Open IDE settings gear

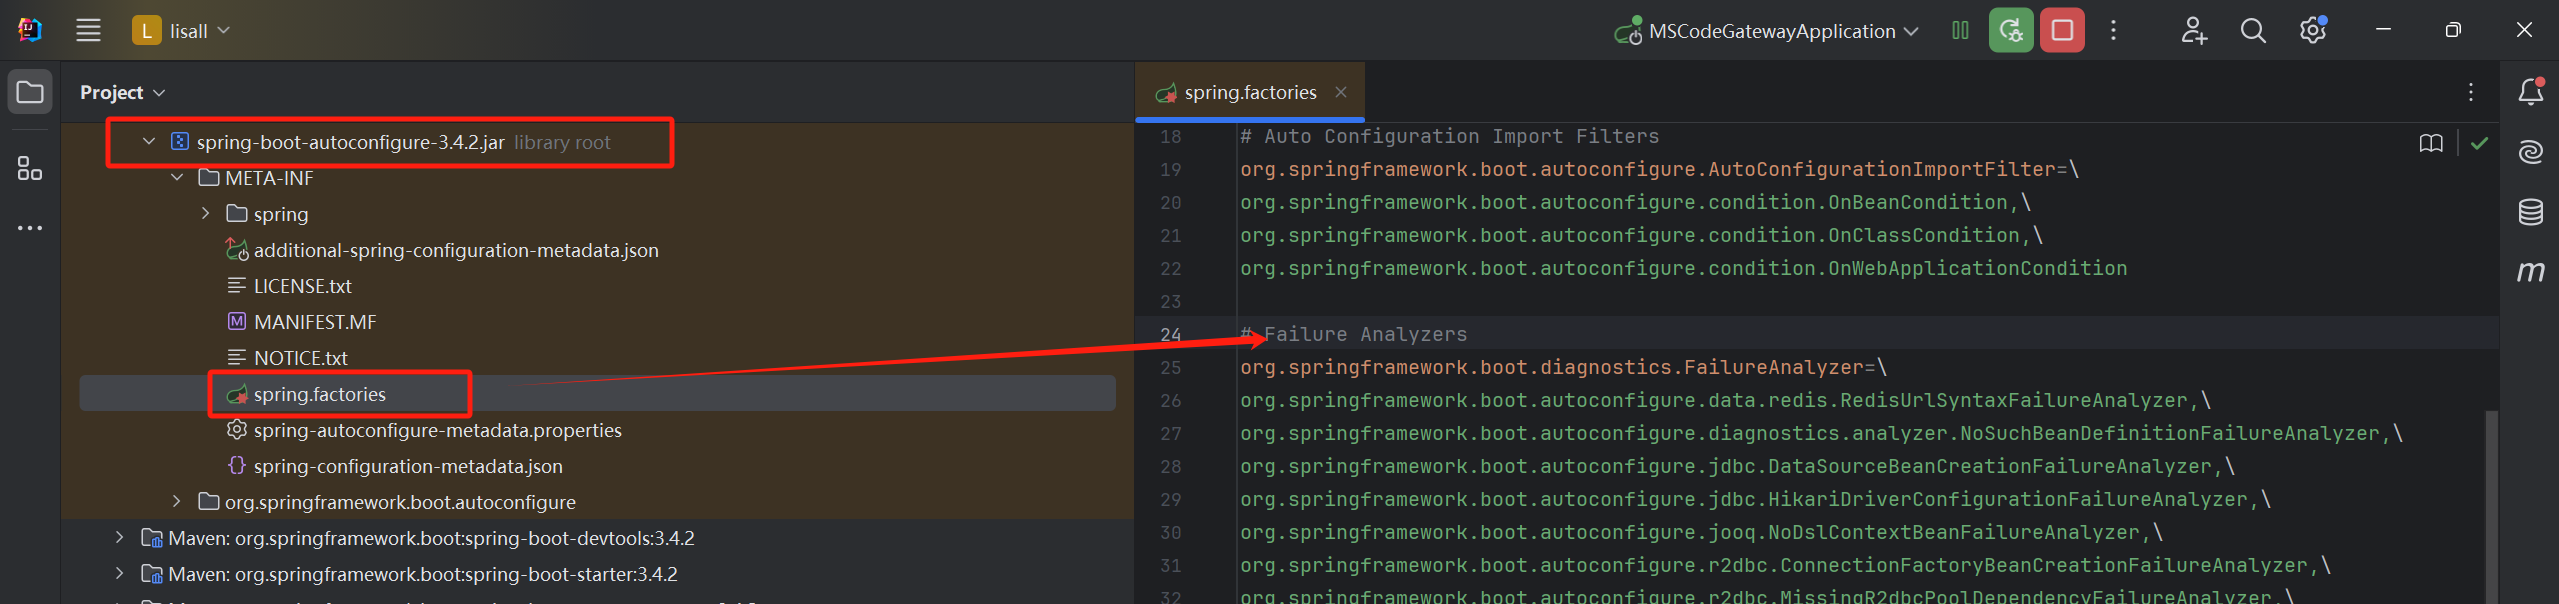click(2312, 31)
